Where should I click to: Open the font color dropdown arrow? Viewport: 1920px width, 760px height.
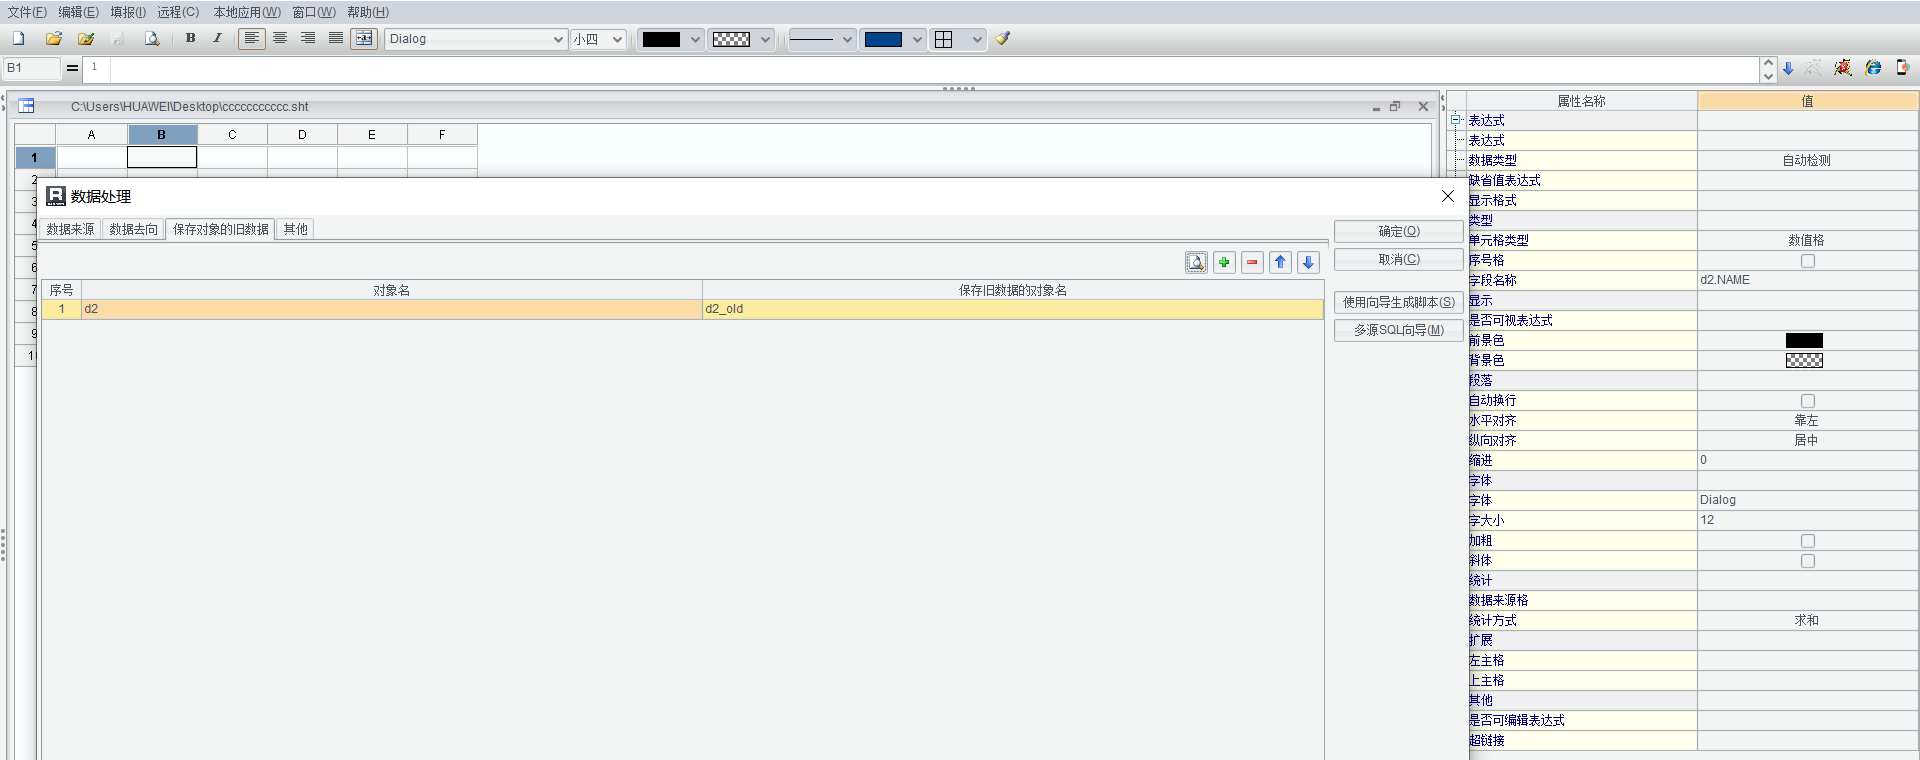(x=695, y=39)
